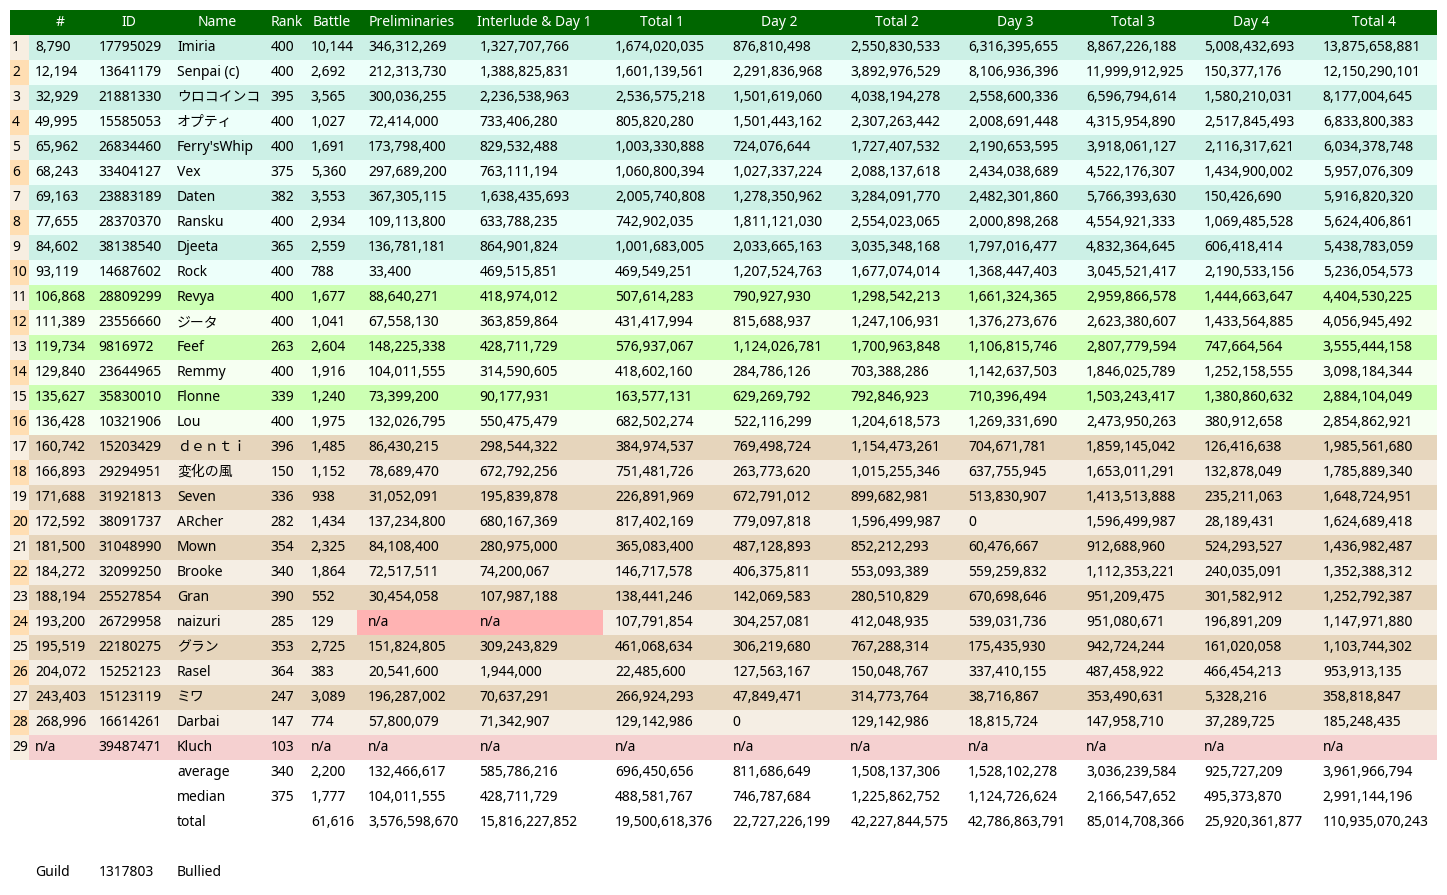Select the name "Gran"
This screenshot has height=895, width=1447.
click(x=193, y=596)
